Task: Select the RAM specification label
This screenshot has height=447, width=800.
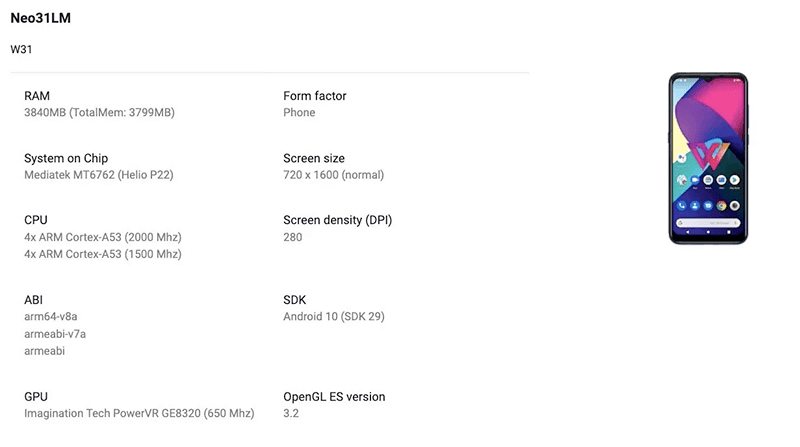Action: [x=37, y=96]
